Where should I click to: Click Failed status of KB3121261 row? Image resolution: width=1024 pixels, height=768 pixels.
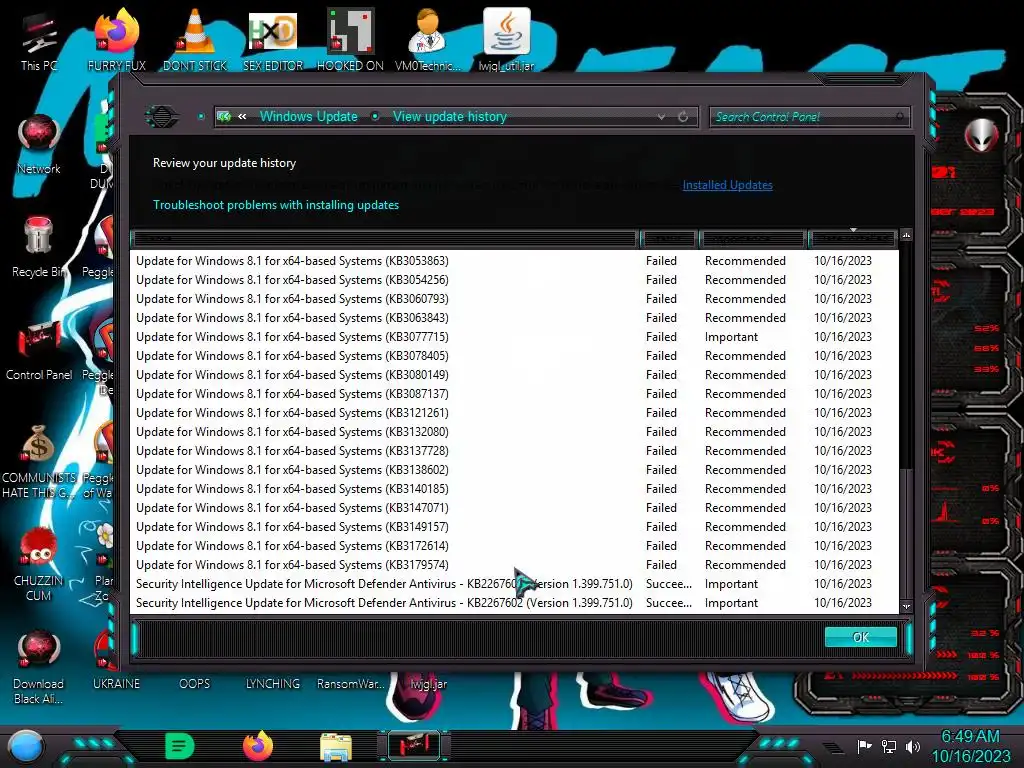pyautogui.click(x=661, y=412)
